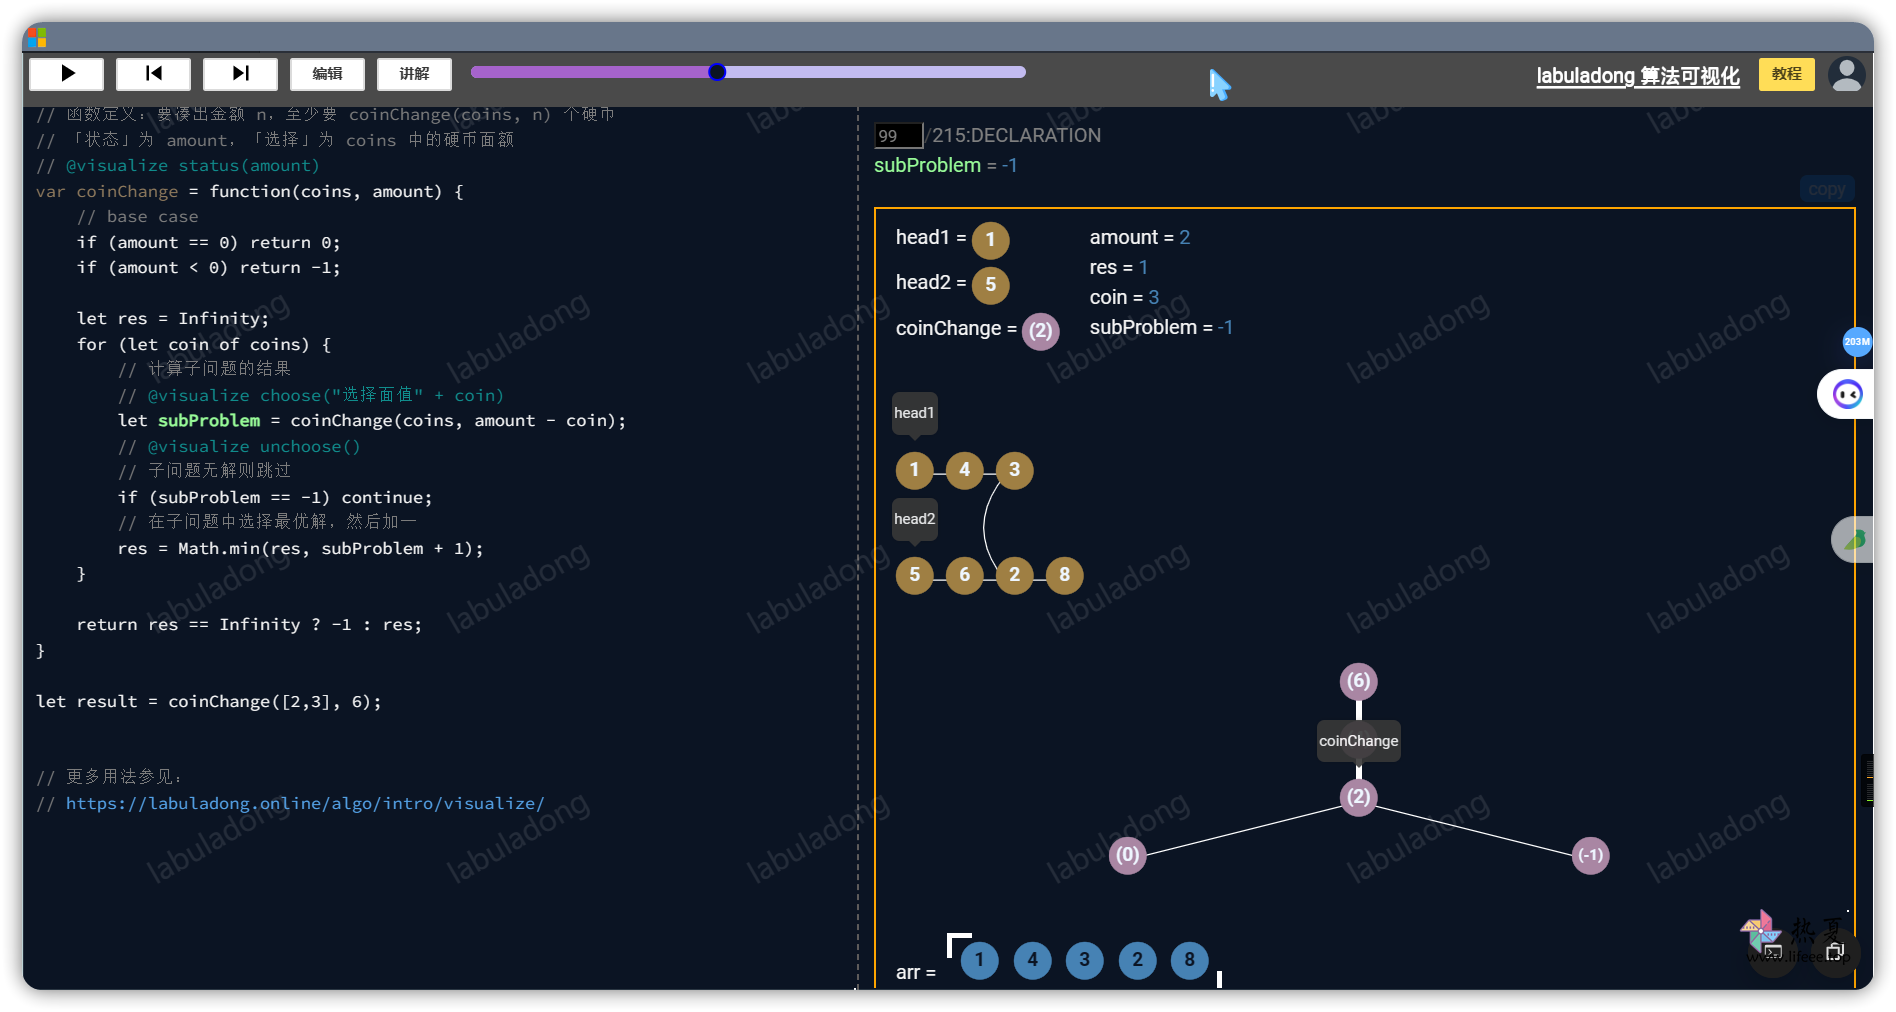Focus the step number field showing 99
Viewport: 1896px width, 1012px height.
[x=898, y=136]
